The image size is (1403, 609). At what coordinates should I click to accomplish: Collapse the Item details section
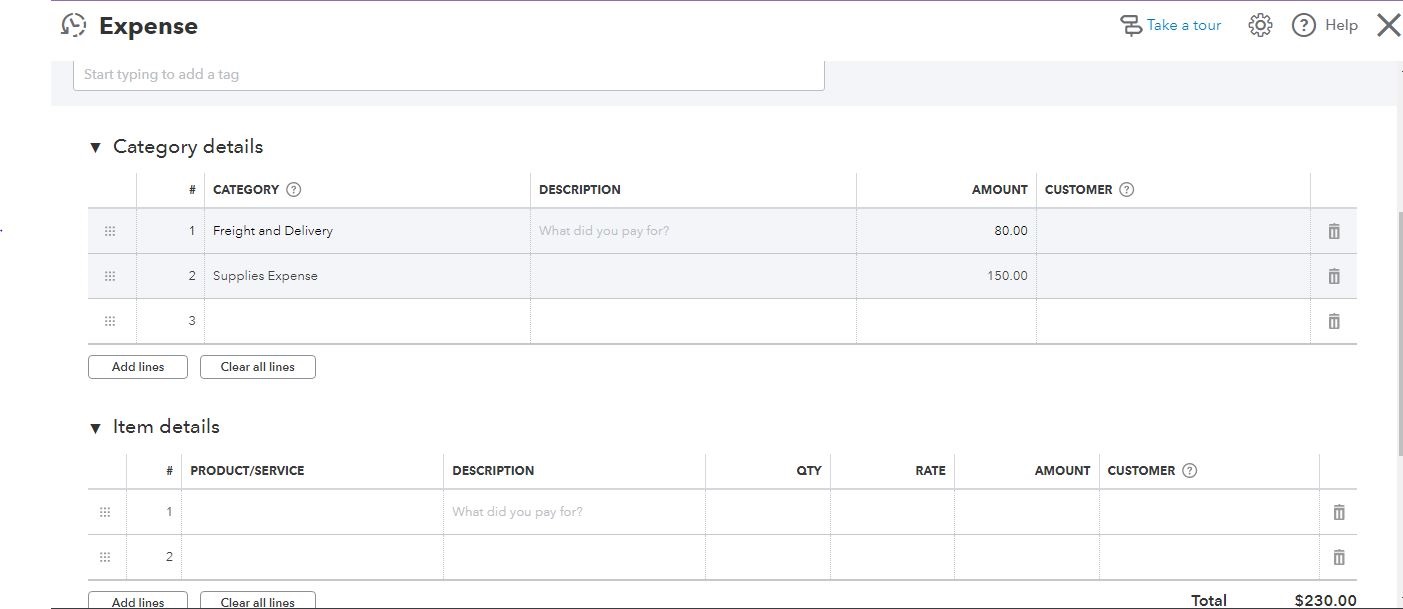click(95, 428)
